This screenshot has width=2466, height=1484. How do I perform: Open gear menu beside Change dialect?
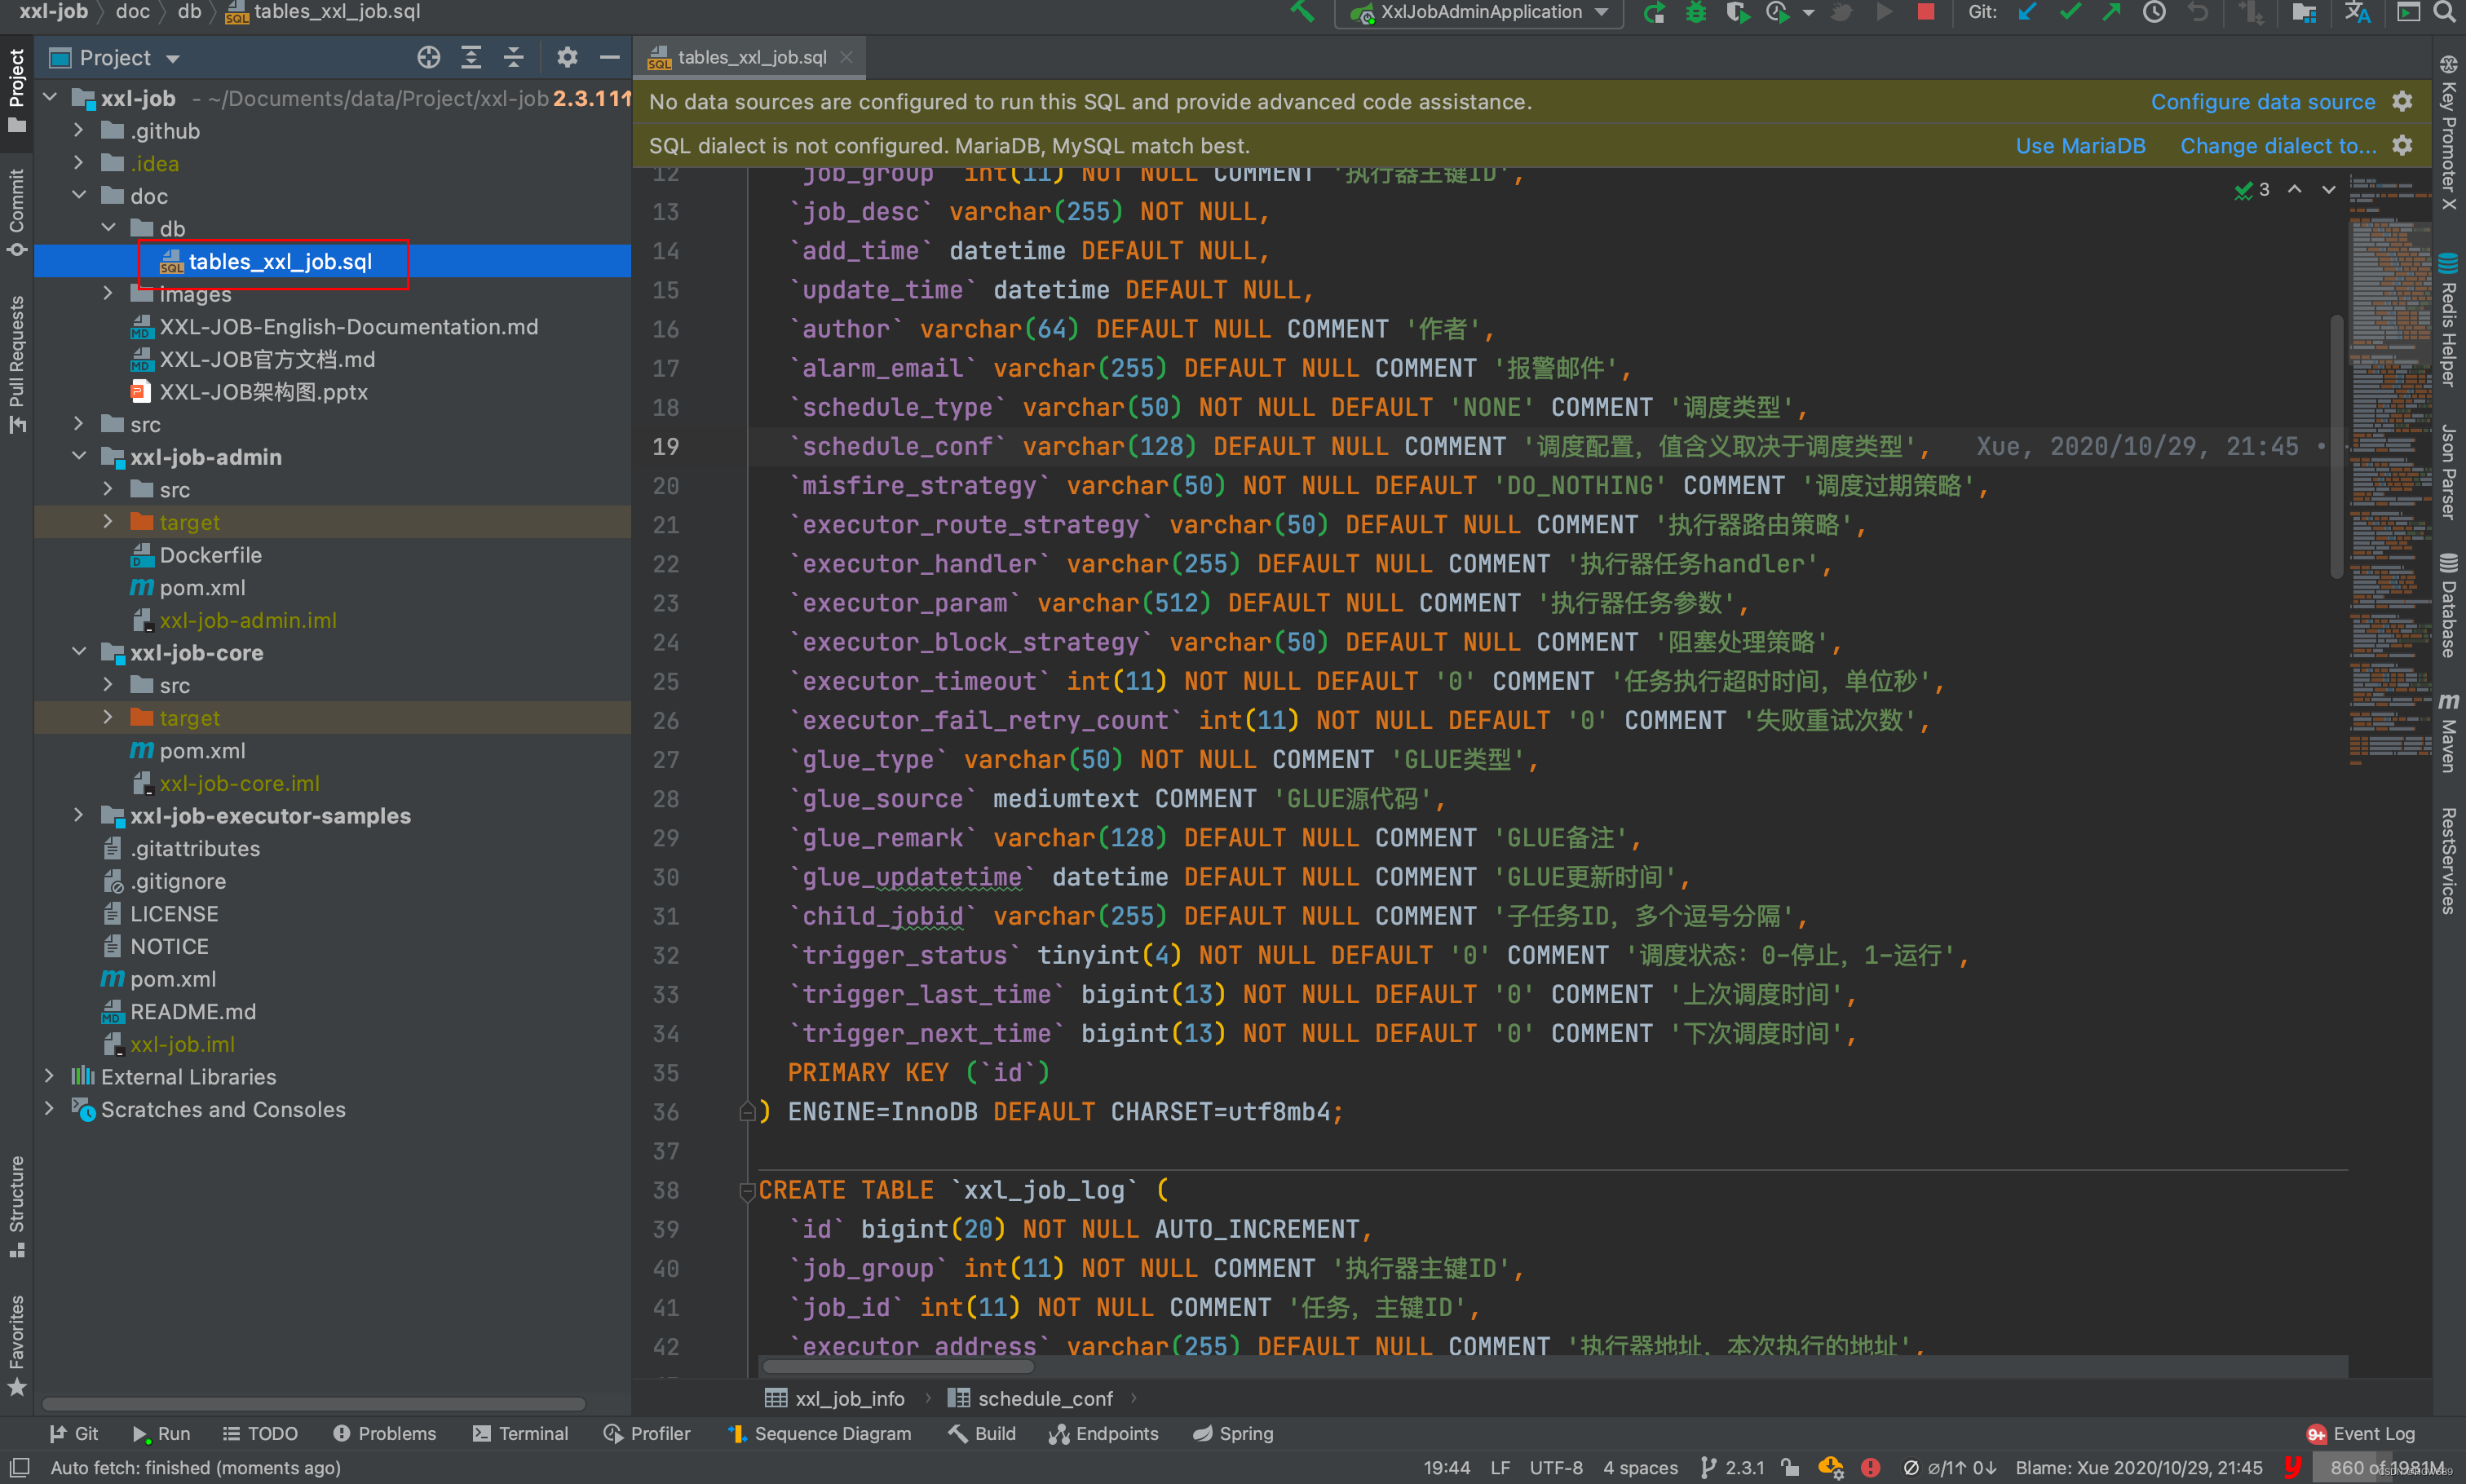[2402, 146]
